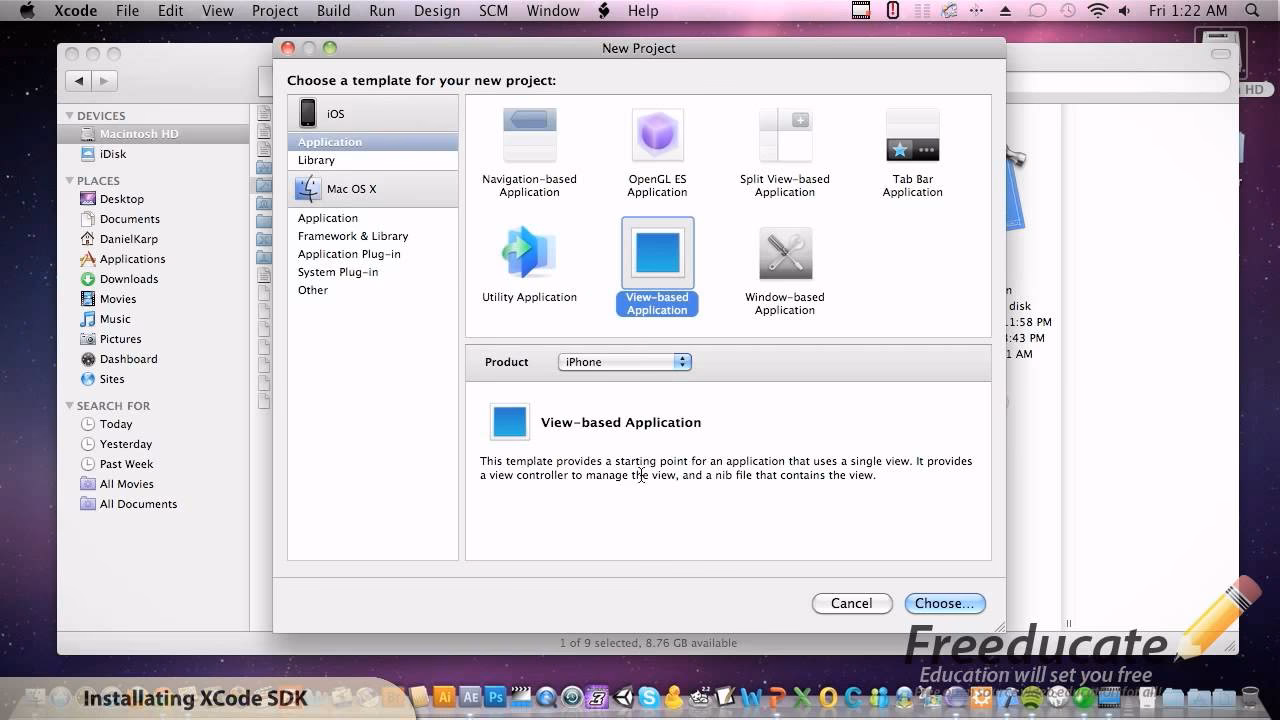Collapse the SEARCH FOR section in Finder
This screenshot has height=720, width=1280.
pos(70,406)
